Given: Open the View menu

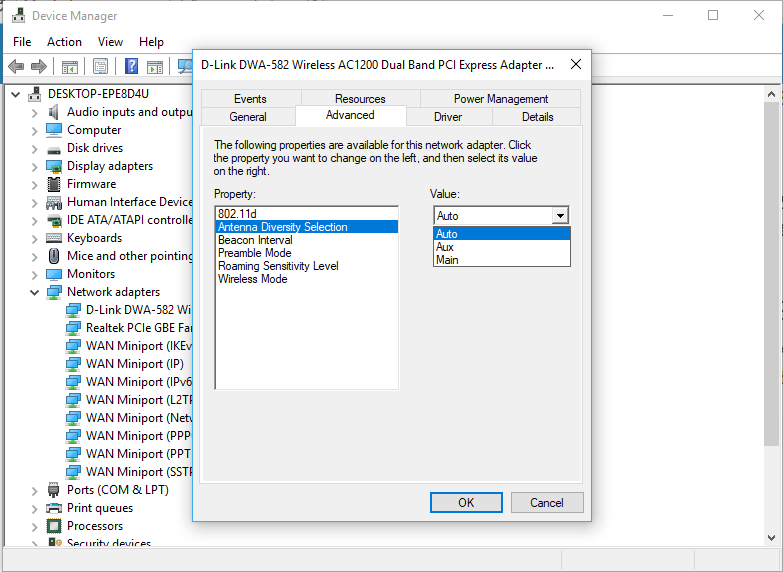Looking at the screenshot, I should click(x=110, y=42).
